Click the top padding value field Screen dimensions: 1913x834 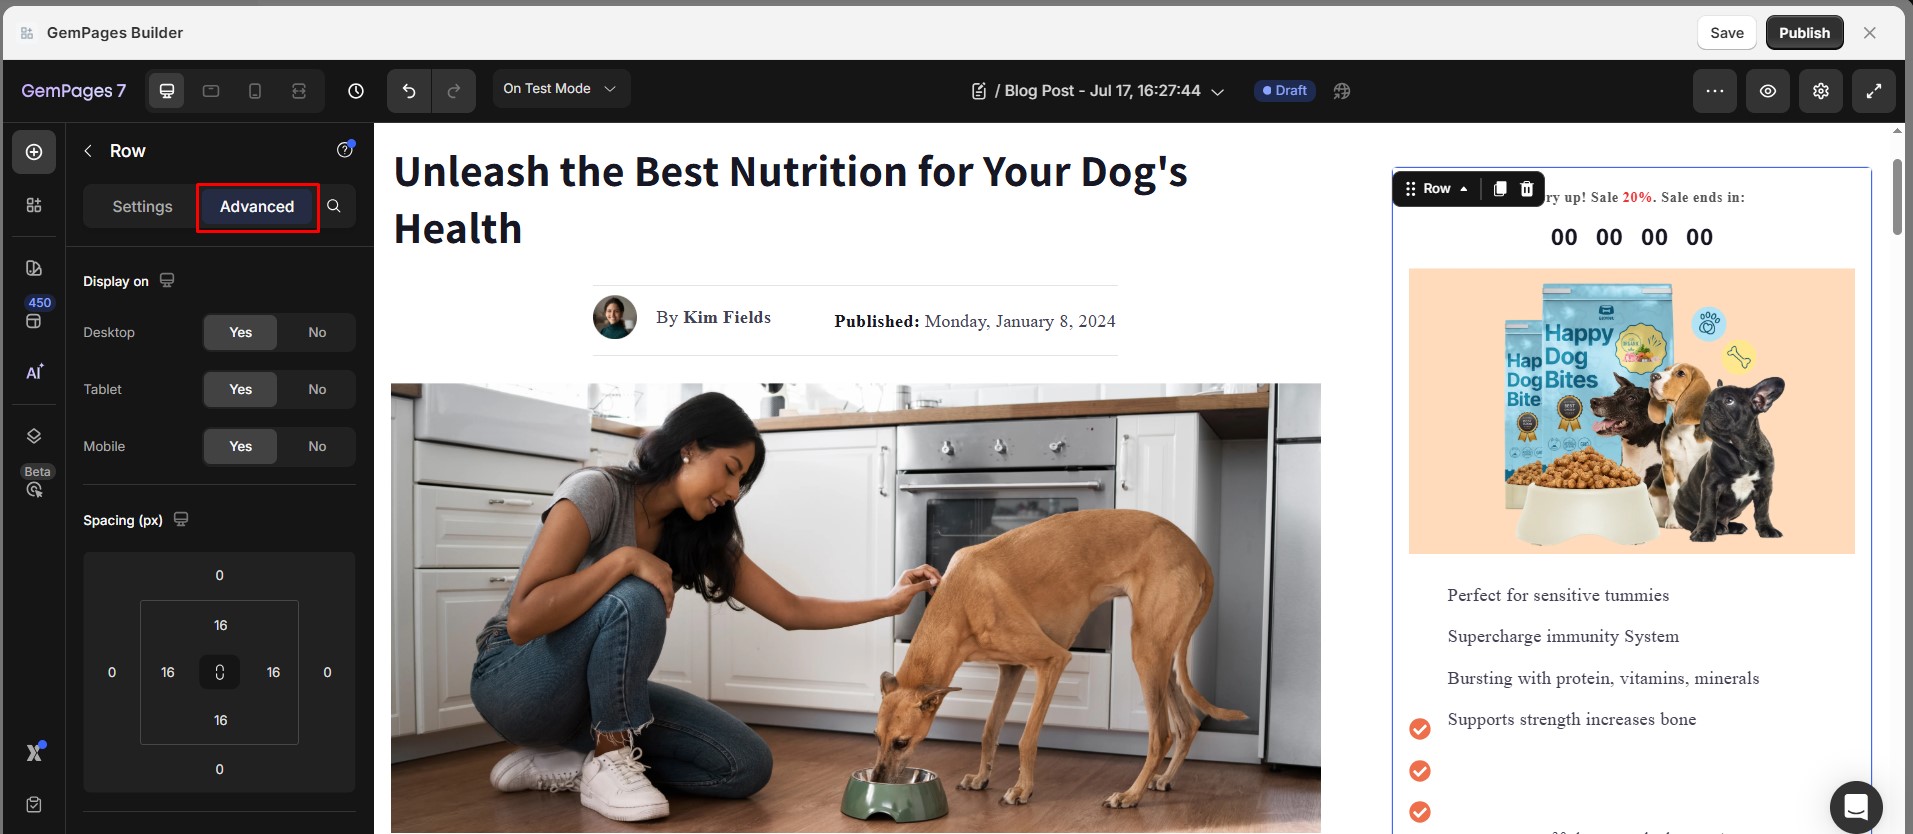pos(220,626)
